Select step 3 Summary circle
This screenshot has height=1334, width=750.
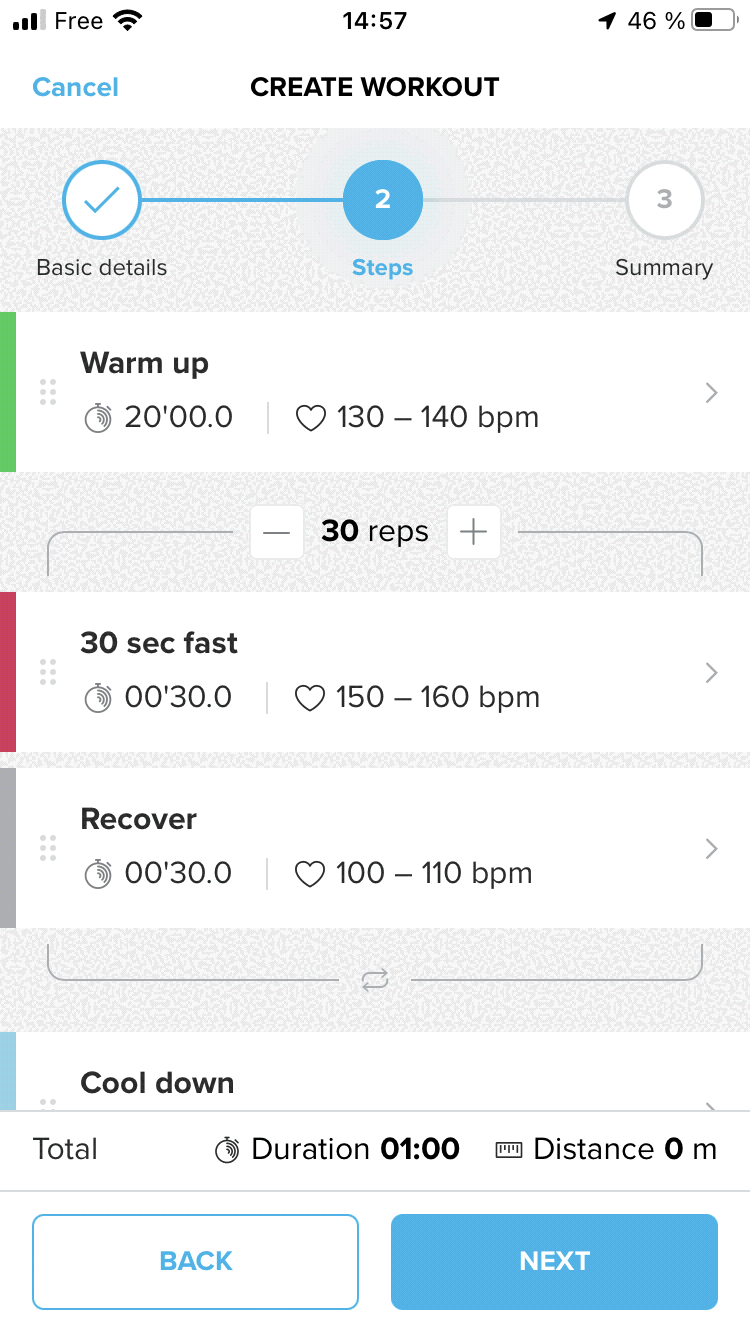pos(664,201)
